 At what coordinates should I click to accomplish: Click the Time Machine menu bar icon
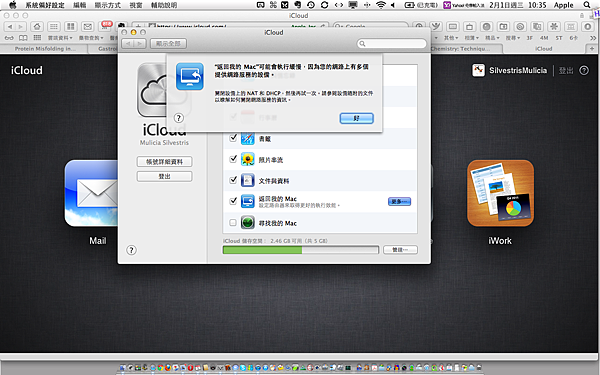point(311,5)
